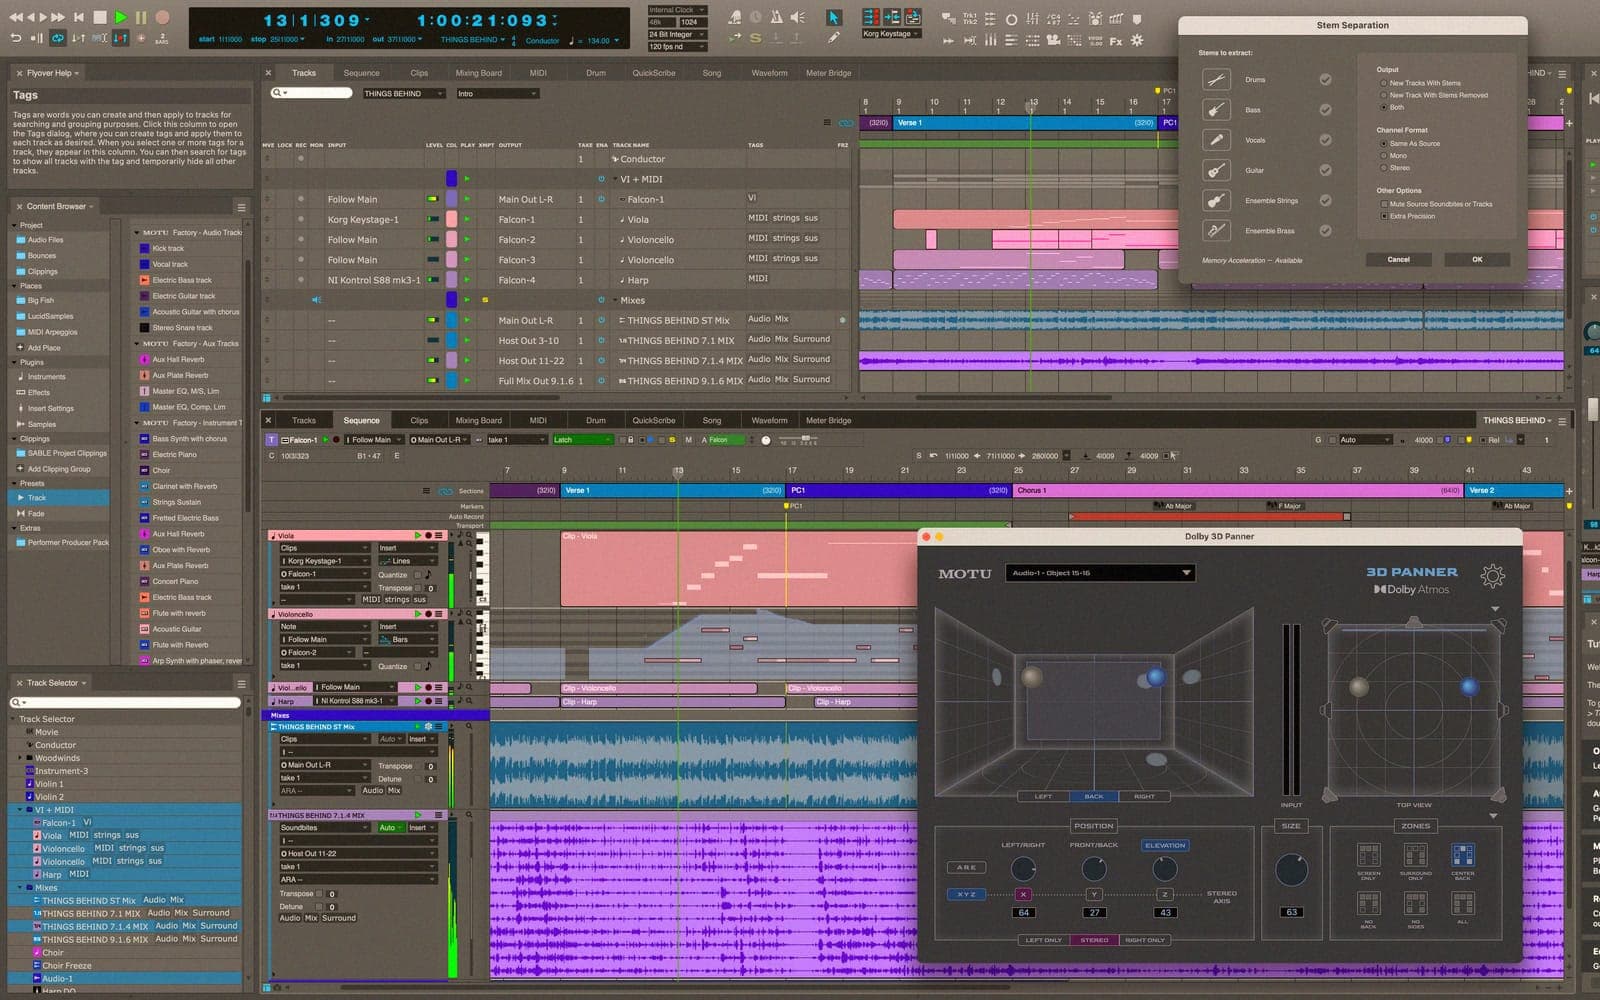Select the Vocals microphone stem icon
This screenshot has width=1600, height=1000.
(x=1216, y=140)
